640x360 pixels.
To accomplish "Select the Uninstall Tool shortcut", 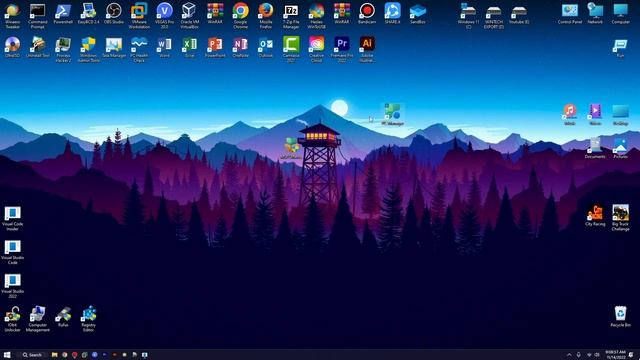I will pyautogui.click(x=38, y=47).
